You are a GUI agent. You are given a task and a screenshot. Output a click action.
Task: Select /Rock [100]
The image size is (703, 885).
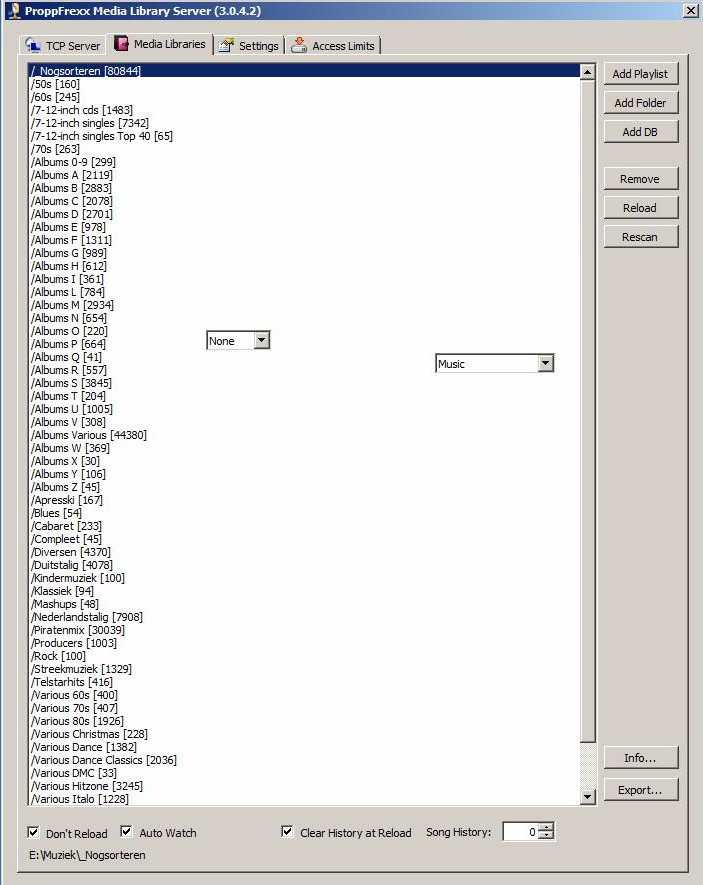pos(304,656)
